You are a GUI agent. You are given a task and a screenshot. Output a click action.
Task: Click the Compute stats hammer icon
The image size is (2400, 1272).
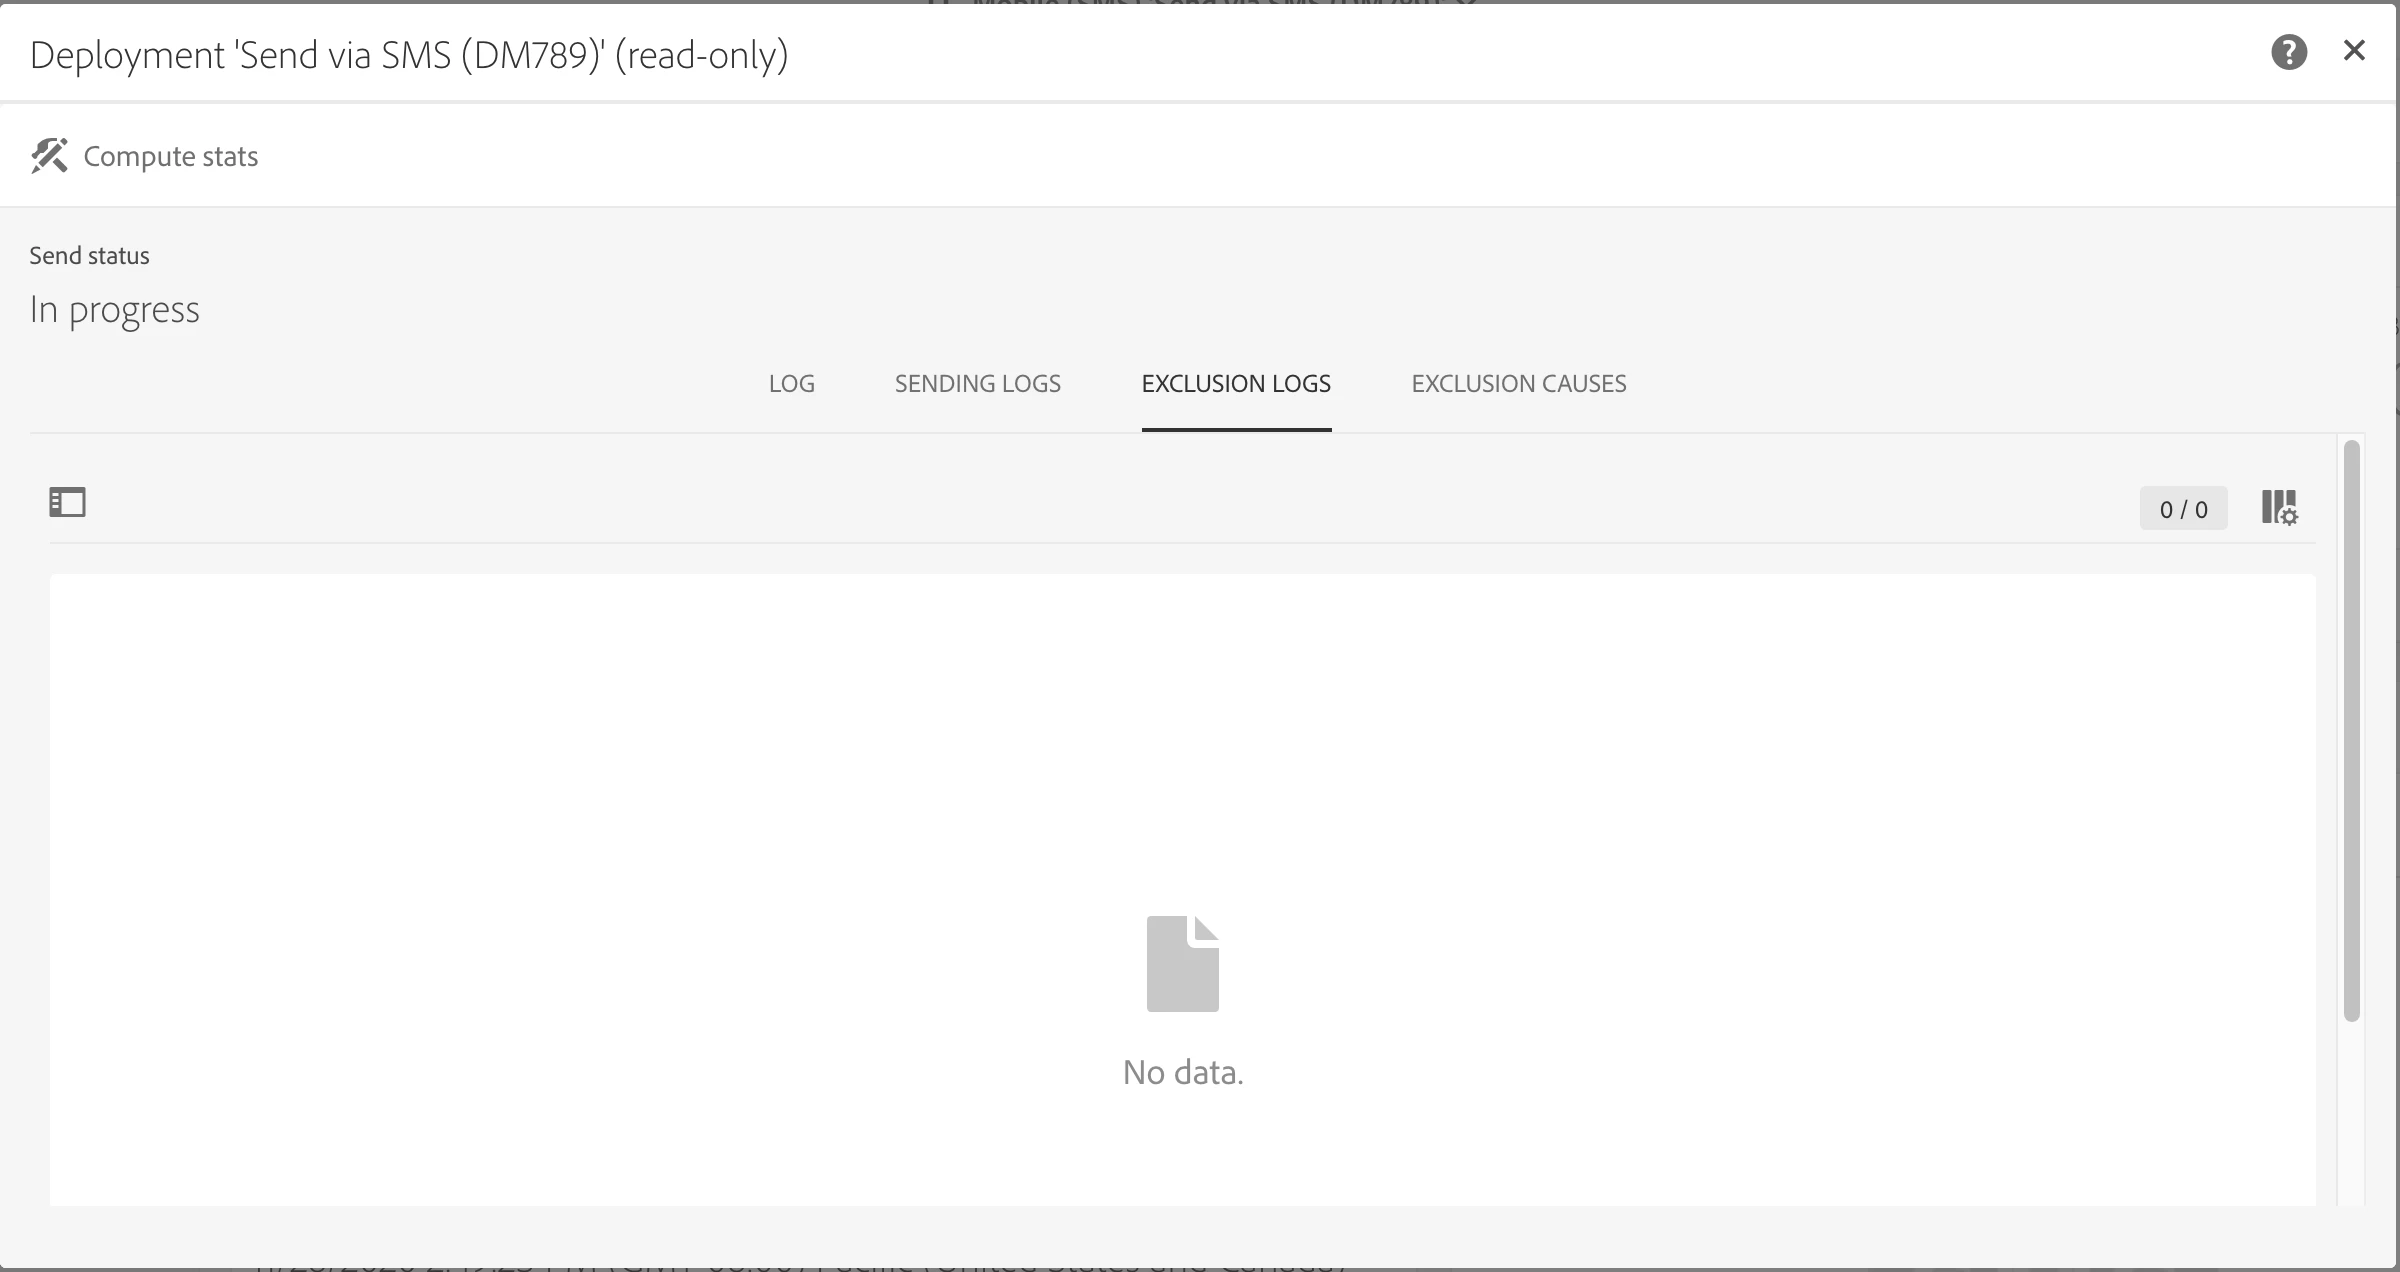click(49, 156)
